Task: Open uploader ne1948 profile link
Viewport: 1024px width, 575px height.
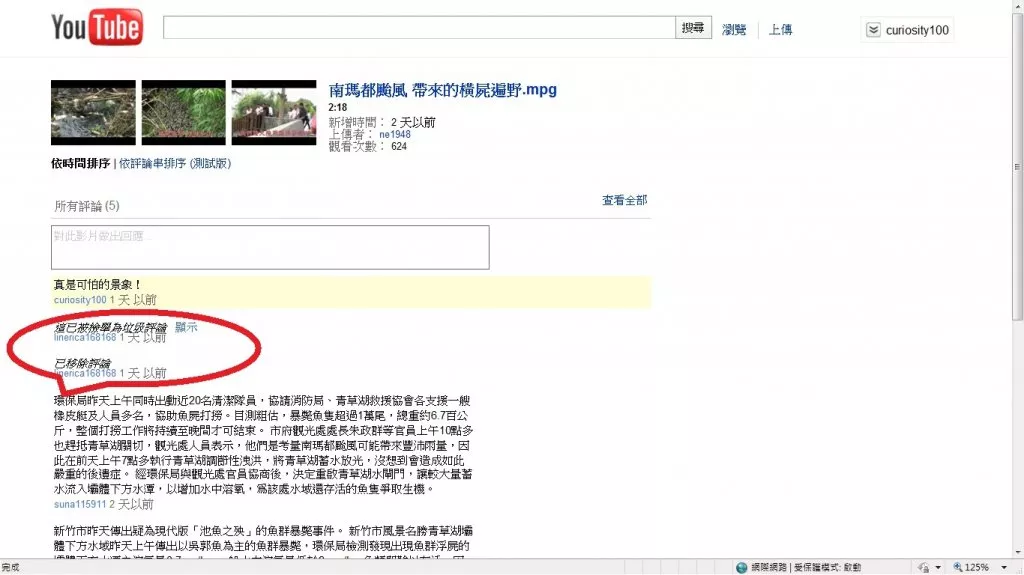Action: (x=395, y=135)
